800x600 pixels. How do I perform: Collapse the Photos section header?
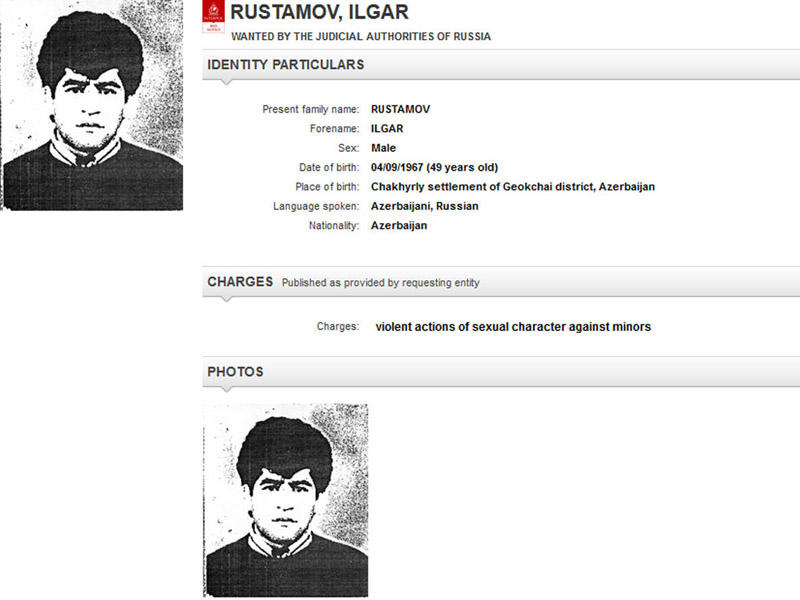(235, 372)
